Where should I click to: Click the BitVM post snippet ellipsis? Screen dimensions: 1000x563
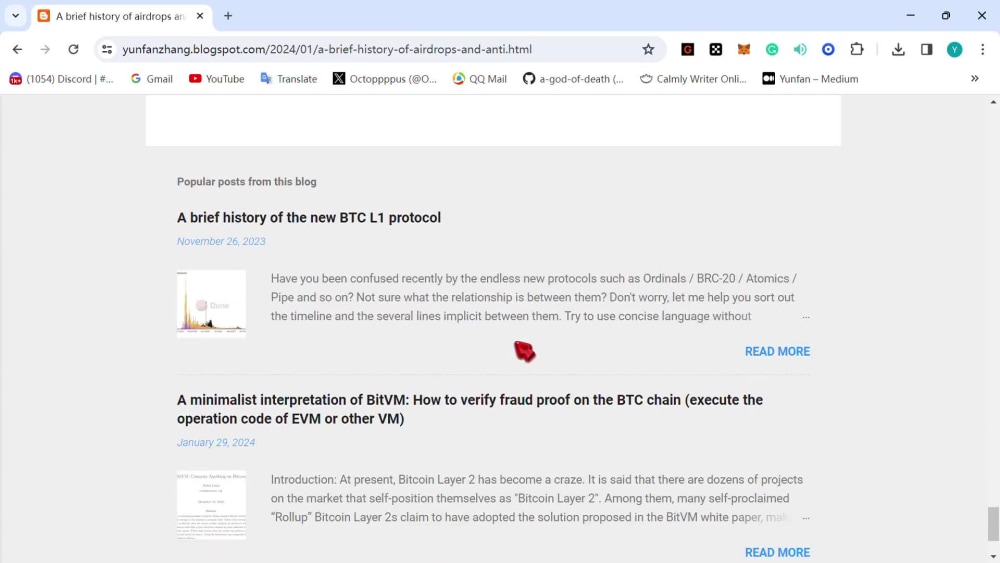(x=806, y=518)
